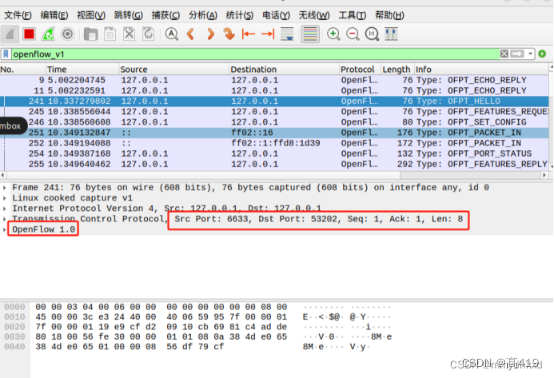Viewport: 554px width, 378px height.
Task: Sort by the Source column header
Action: pos(174,69)
